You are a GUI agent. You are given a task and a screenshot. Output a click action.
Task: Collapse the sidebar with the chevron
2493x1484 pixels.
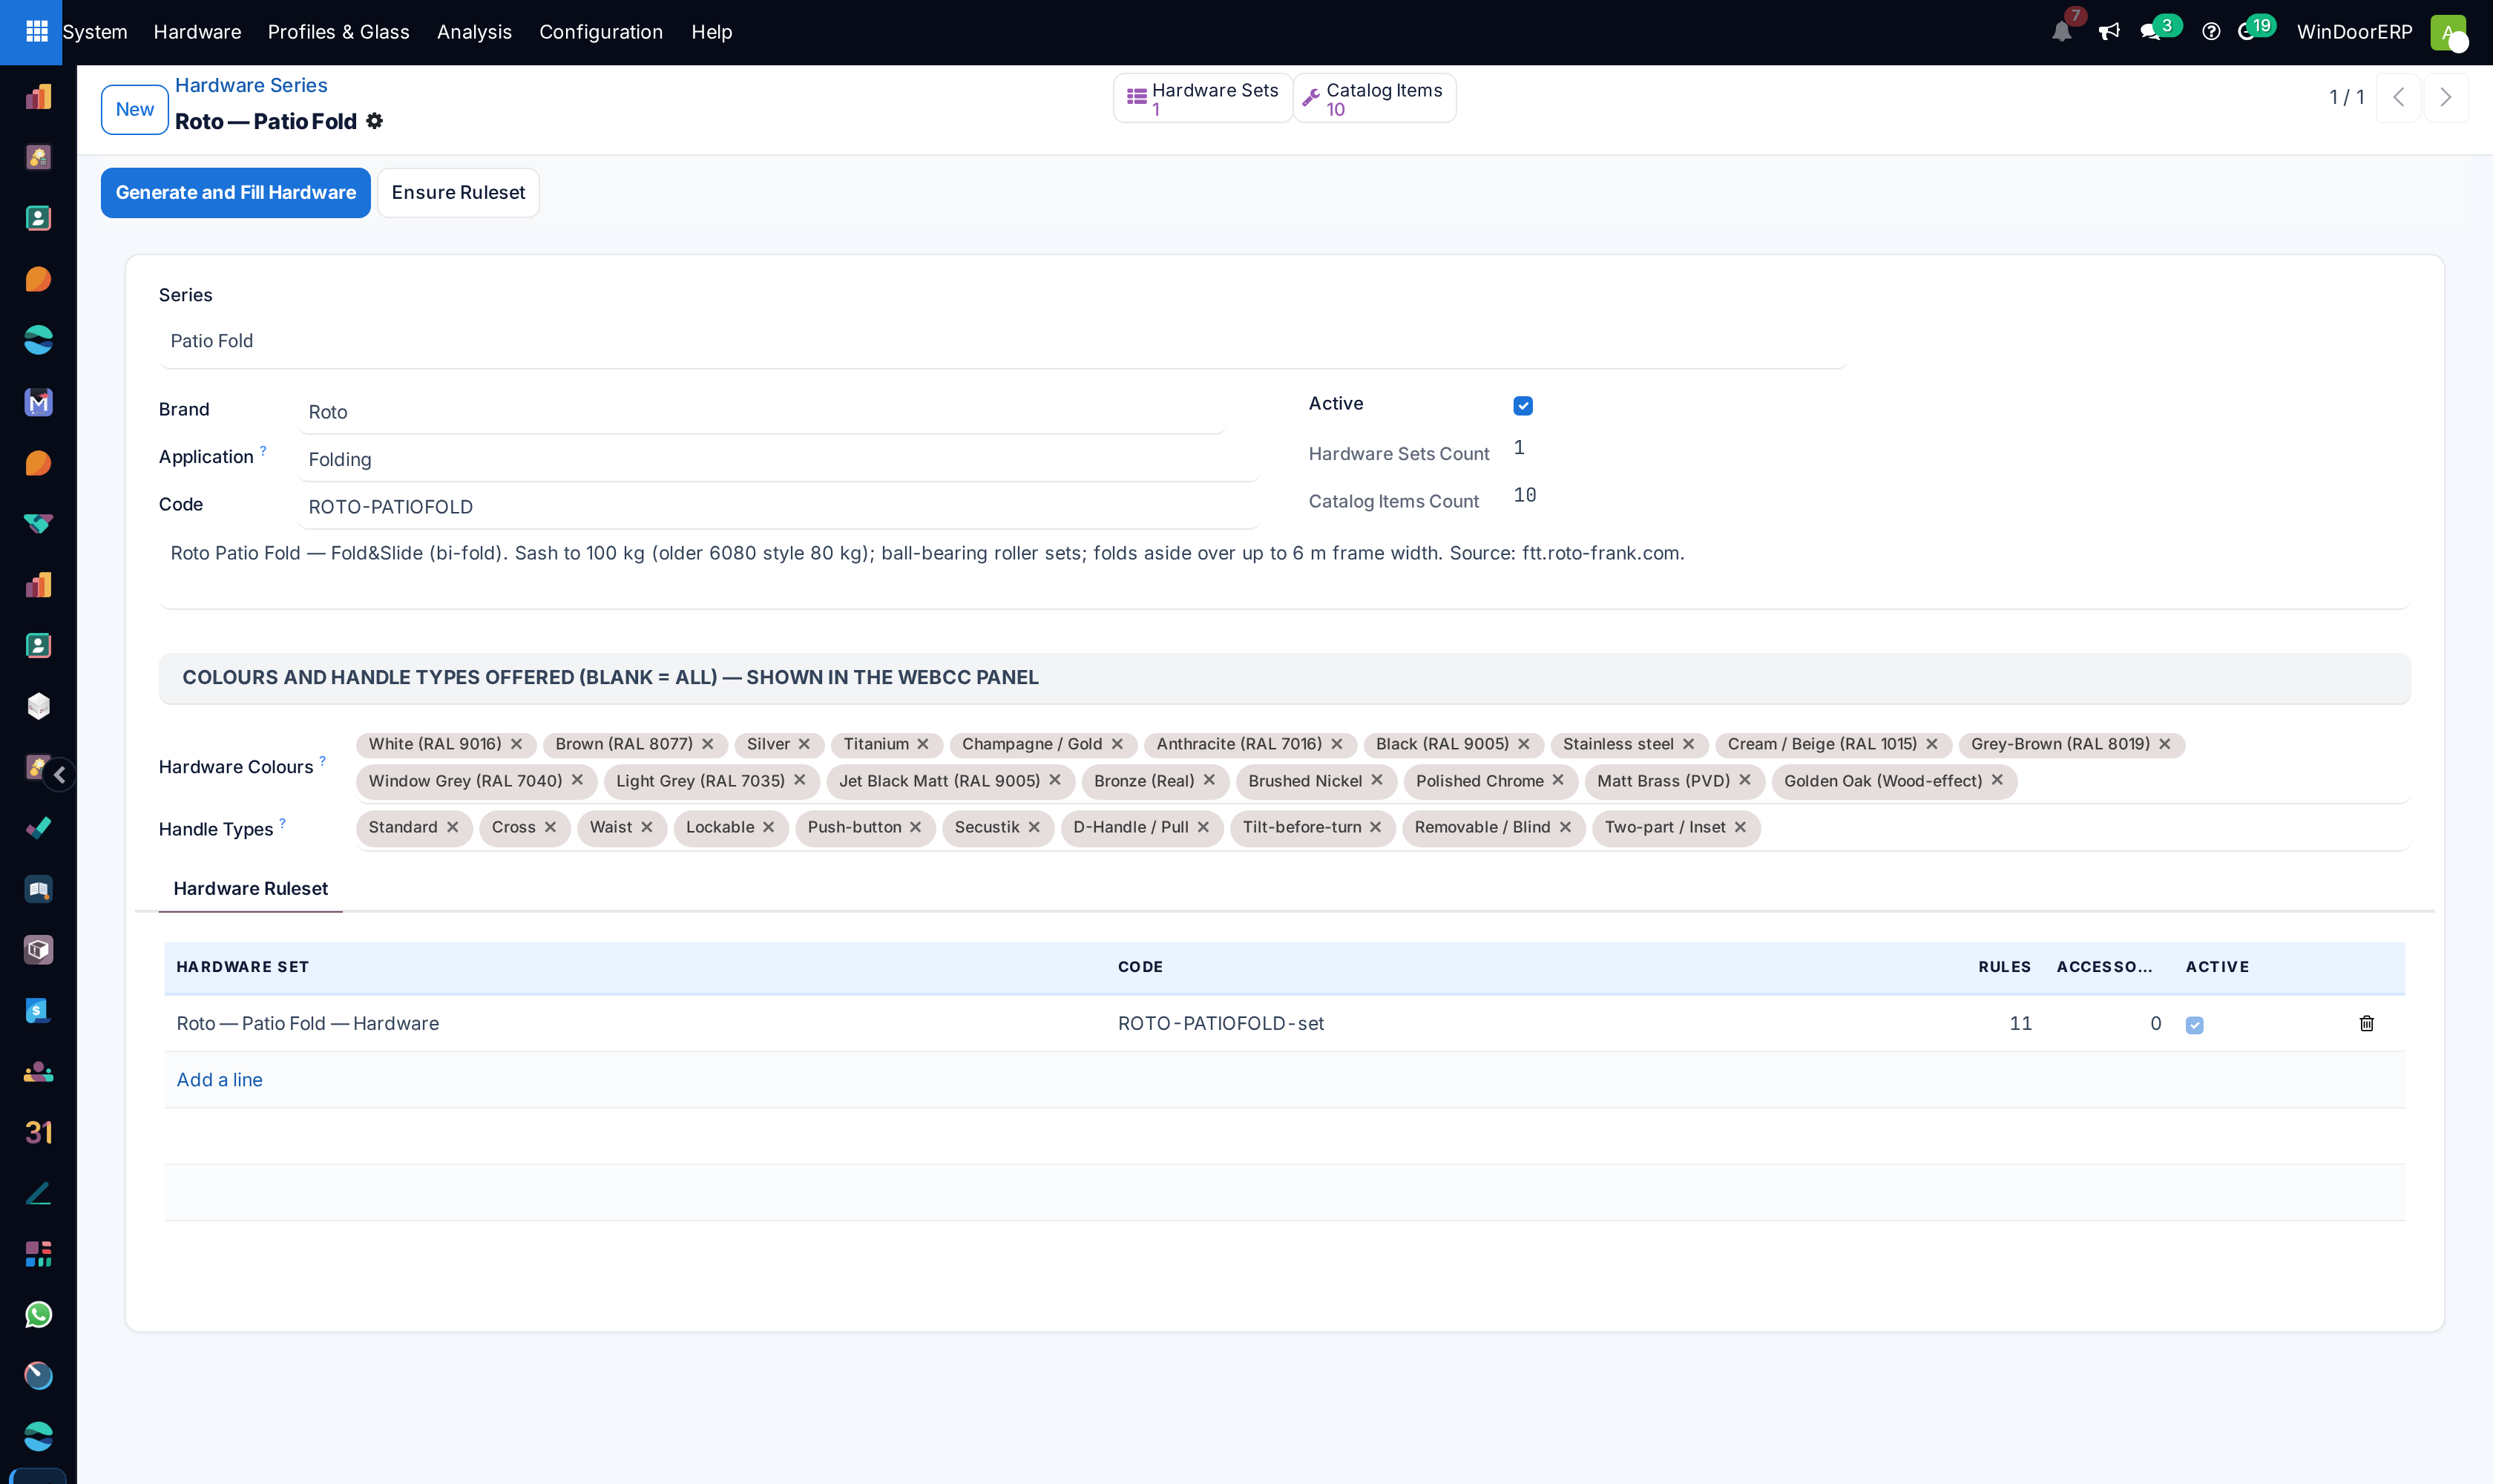tap(60, 775)
